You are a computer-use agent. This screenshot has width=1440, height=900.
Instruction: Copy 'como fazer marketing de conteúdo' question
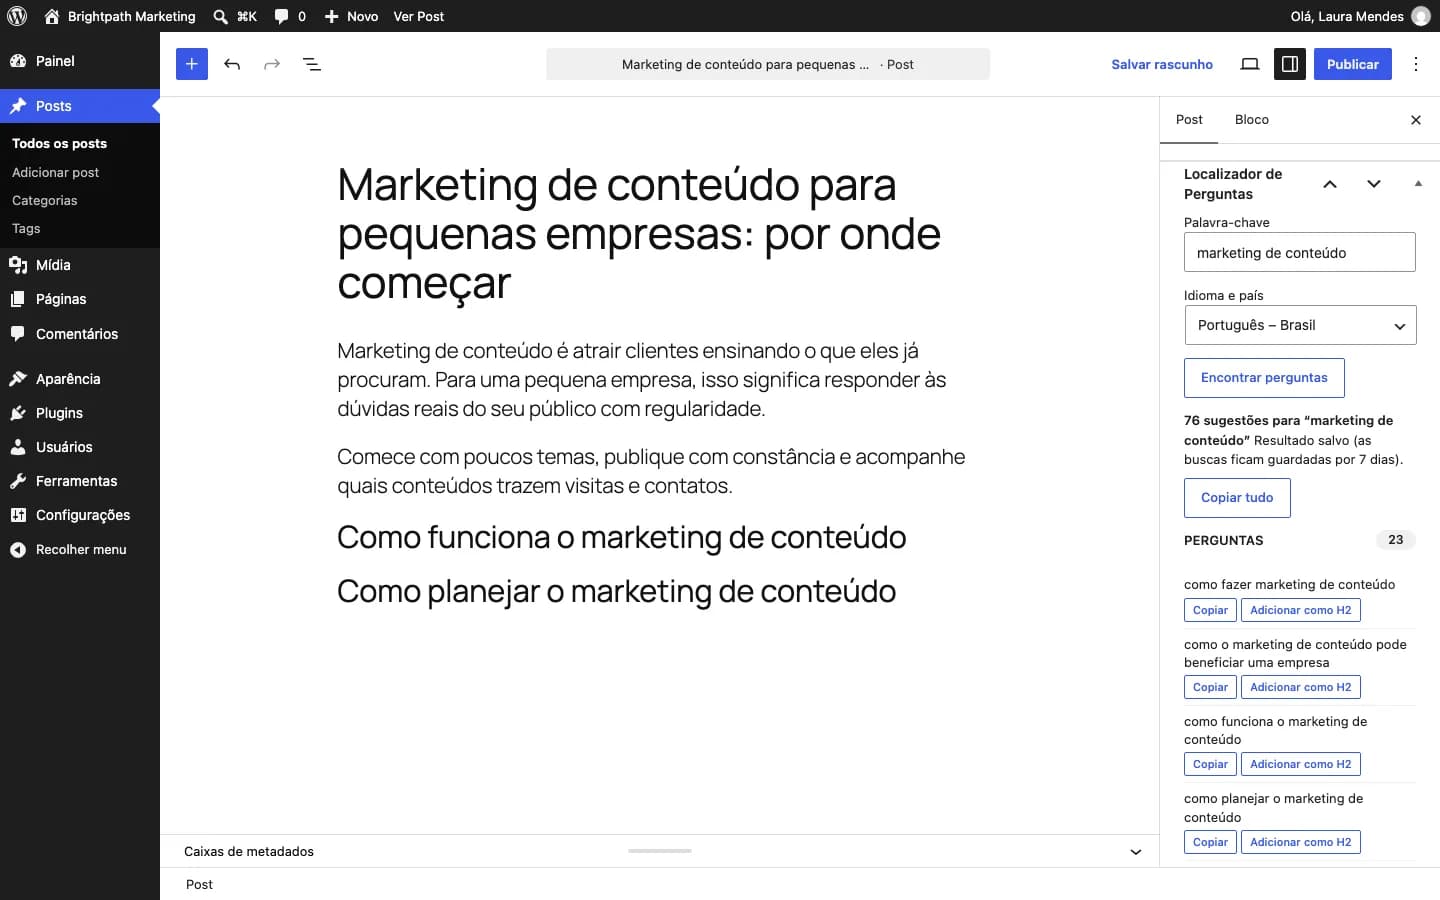(x=1210, y=610)
